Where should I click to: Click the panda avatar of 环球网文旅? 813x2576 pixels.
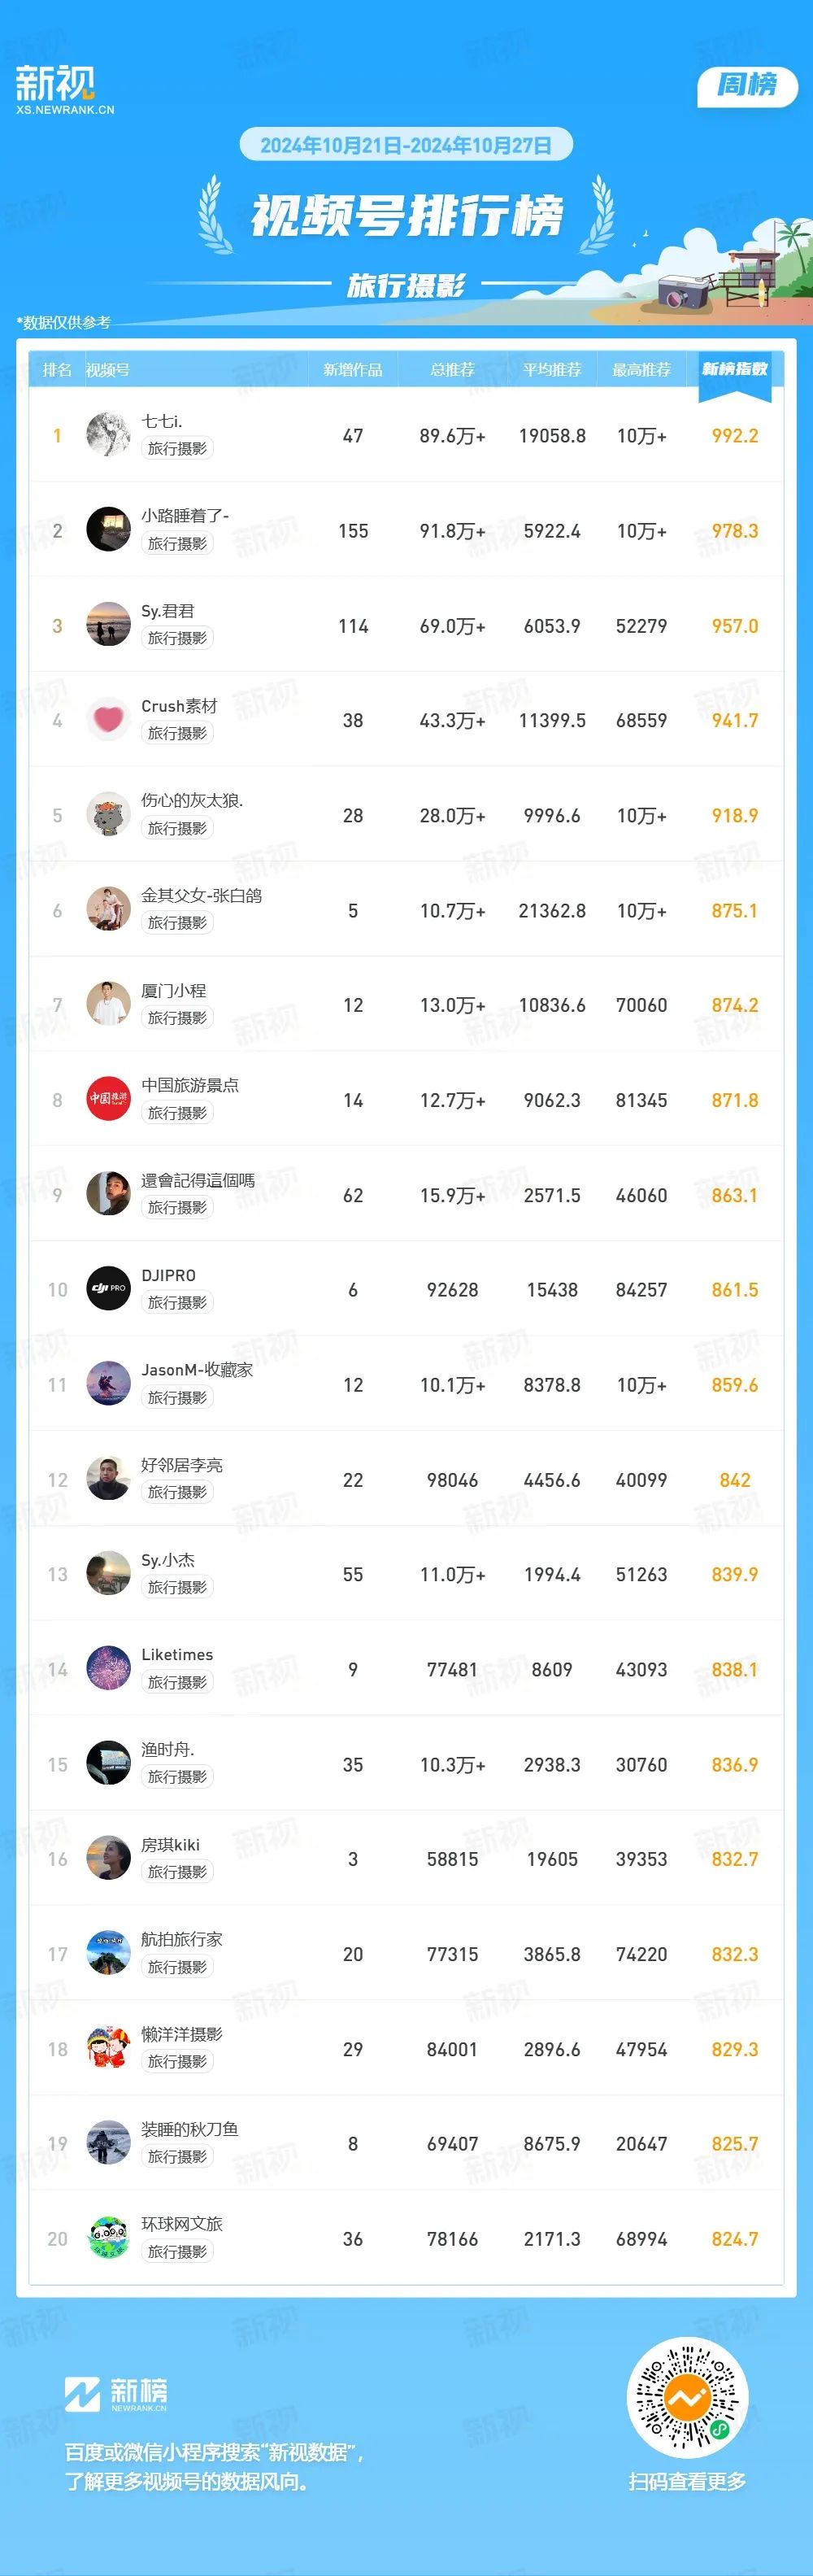108,2238
